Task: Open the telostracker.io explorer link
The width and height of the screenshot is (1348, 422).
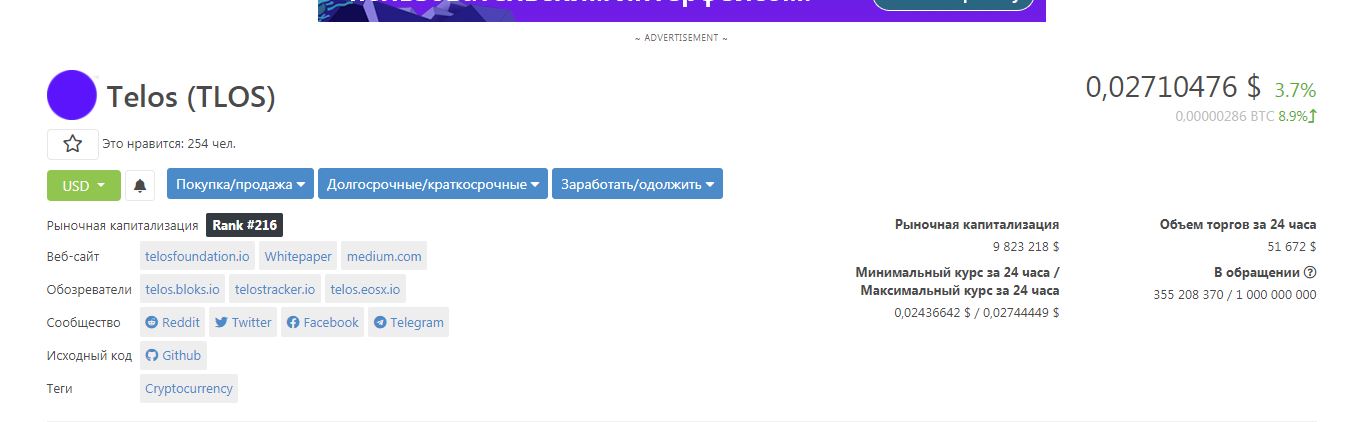Action: click(275, 289)
